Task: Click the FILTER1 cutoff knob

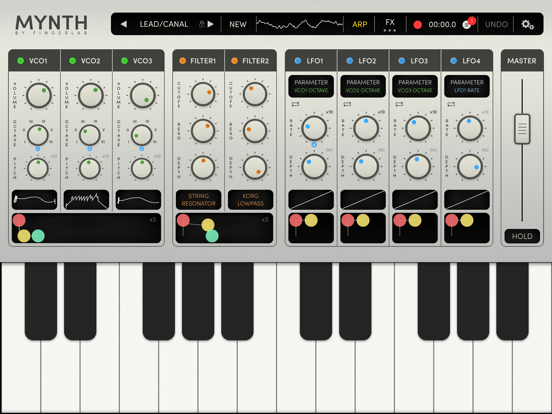Action: point(203,94)
